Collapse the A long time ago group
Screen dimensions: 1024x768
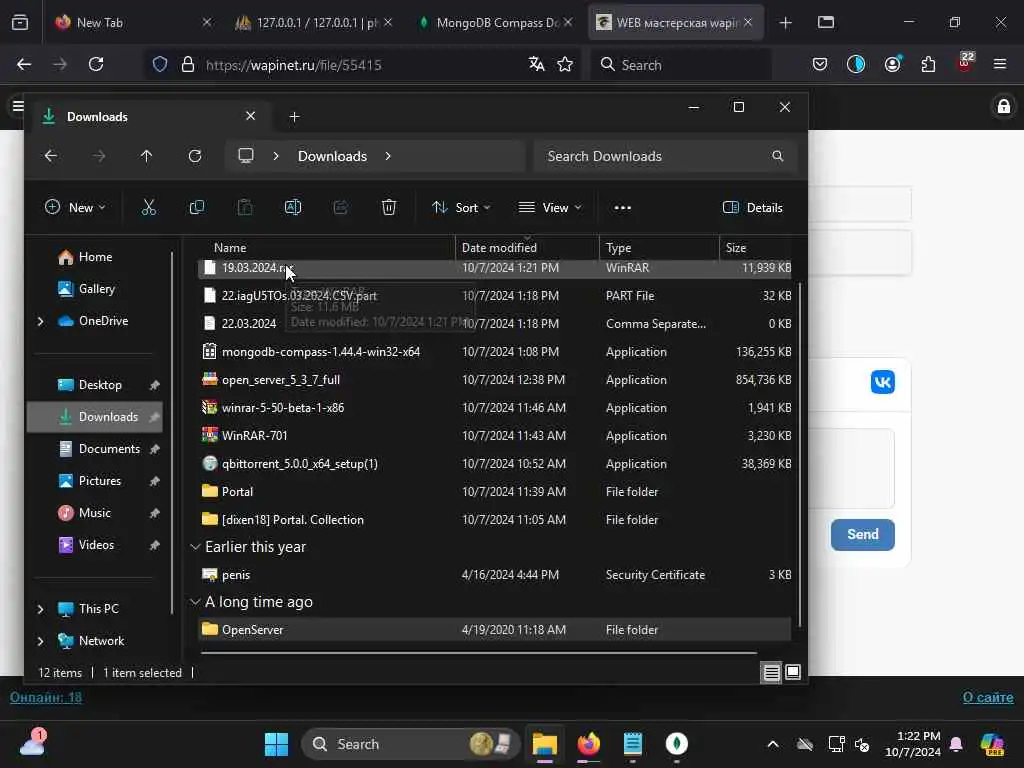tap(195, 602)
